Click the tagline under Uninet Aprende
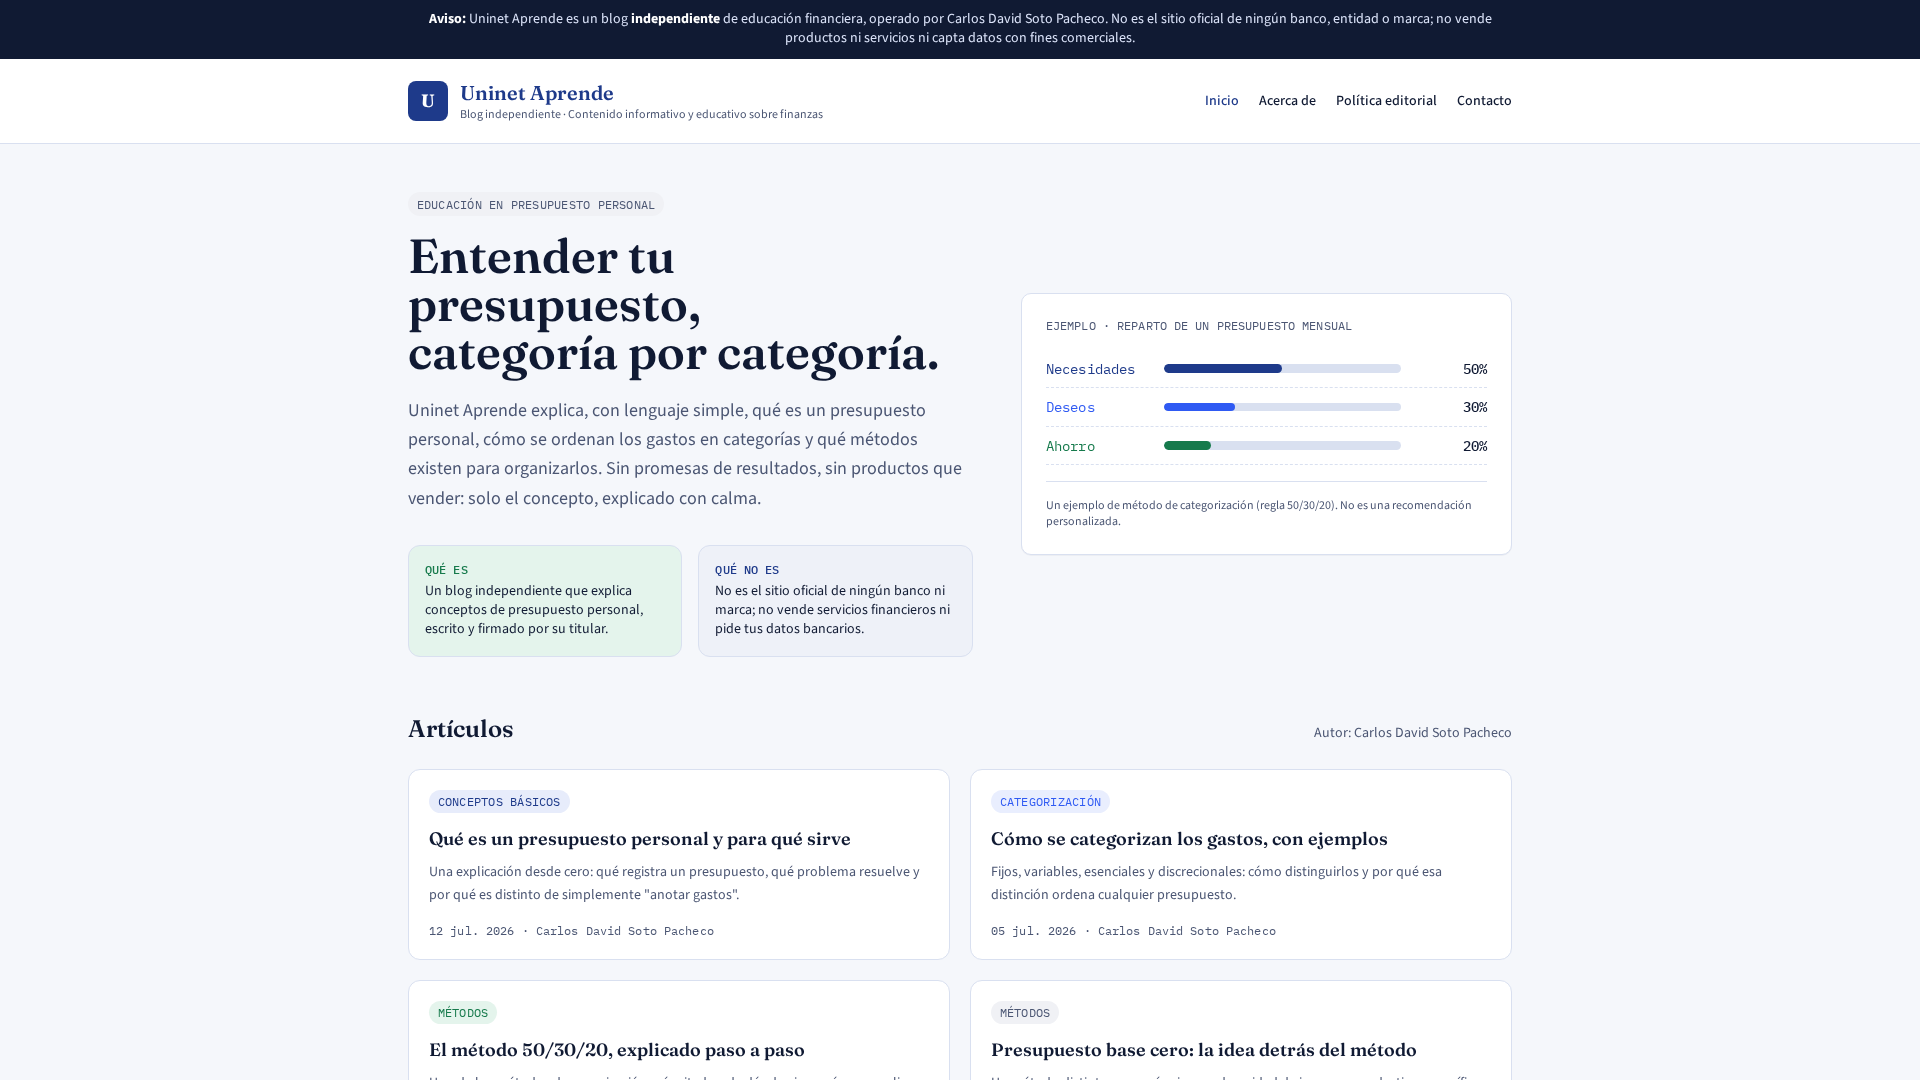1920x1080 pixels. click(641, 114)
